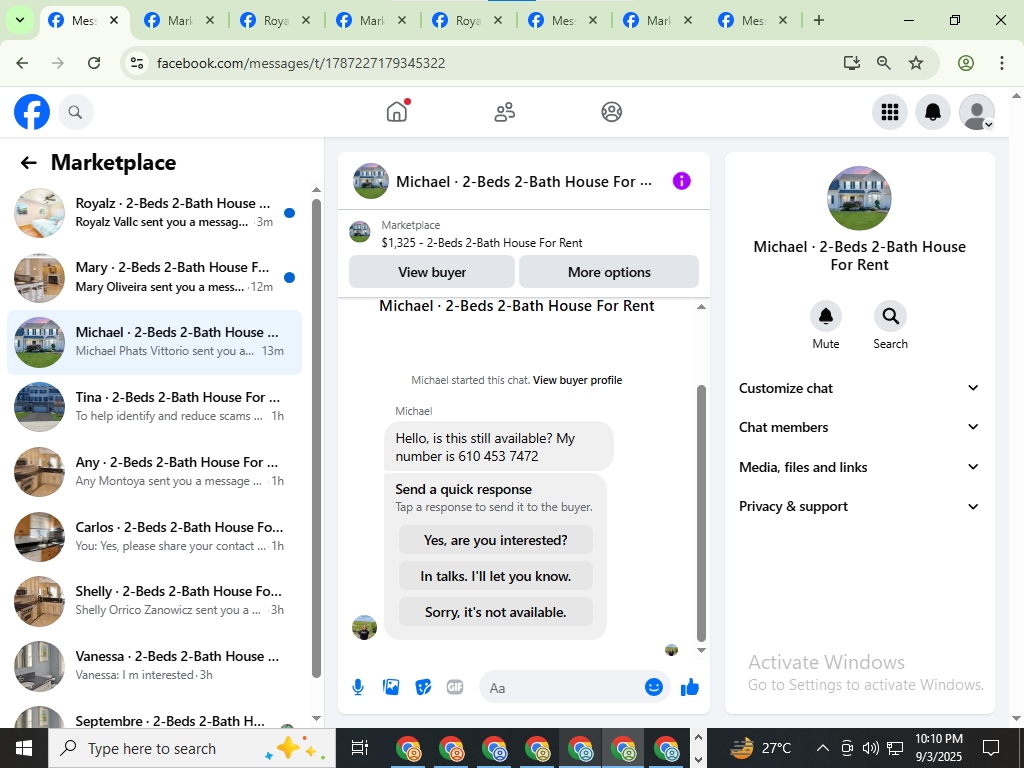
Task: Open large house picture in right panel
Action: pos(859,198)
